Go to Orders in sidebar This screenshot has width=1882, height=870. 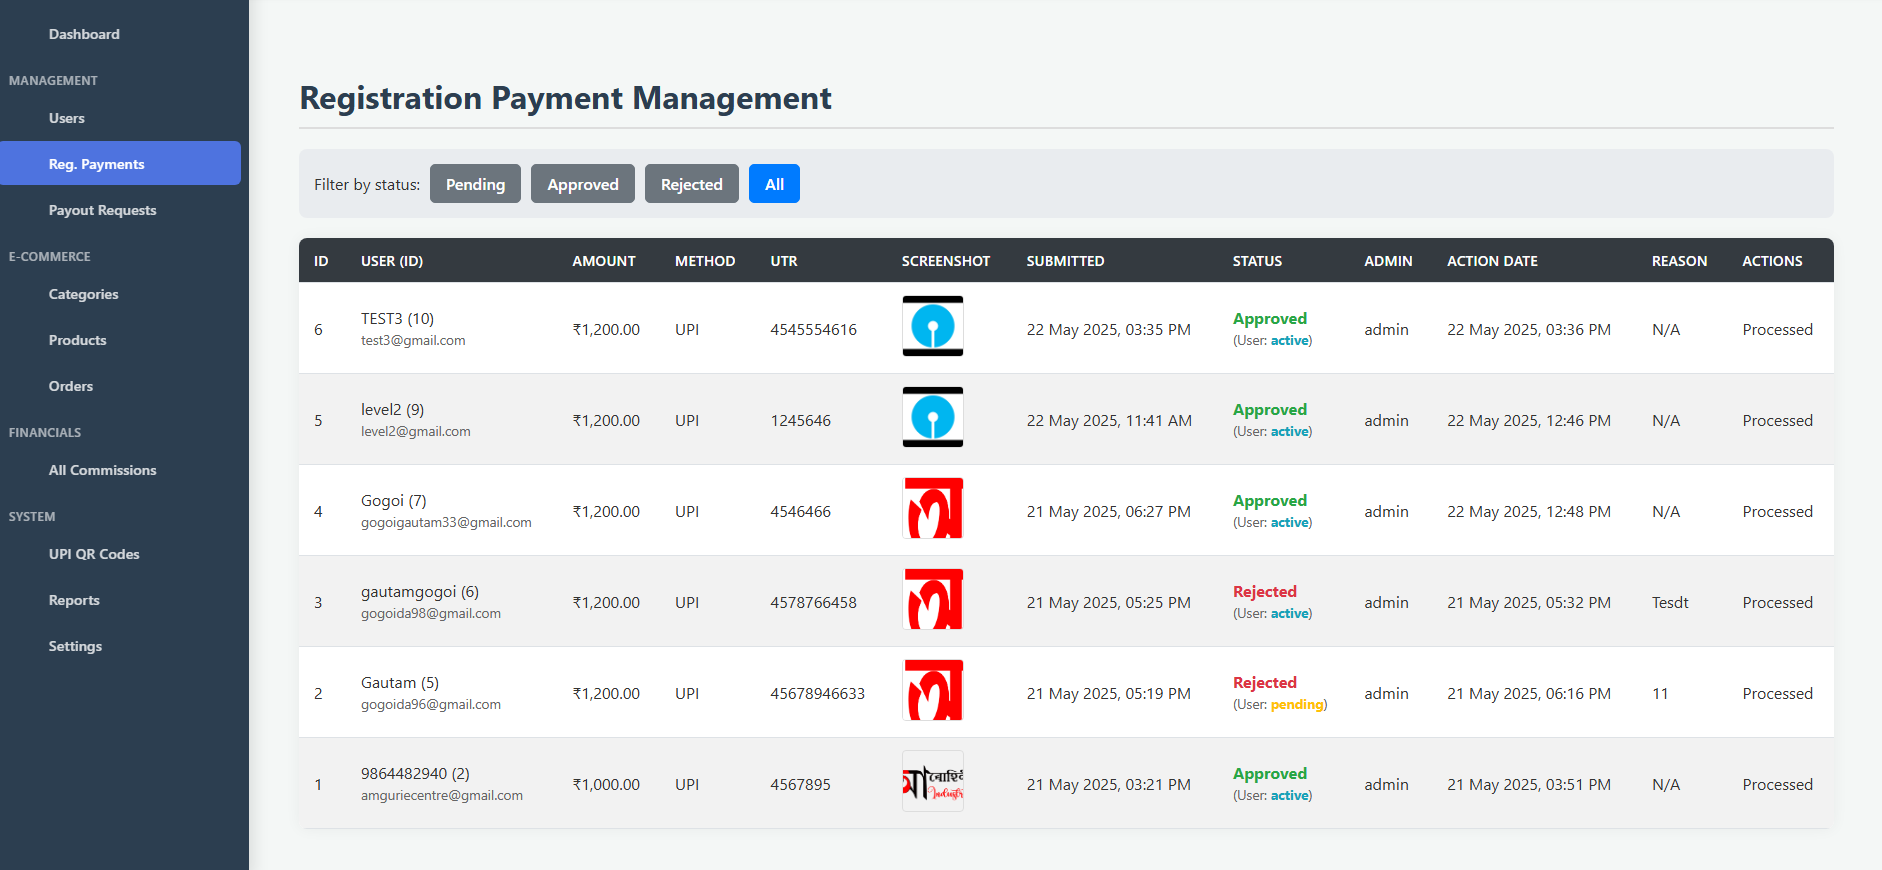pyautogui.click(x=71, y=386)
